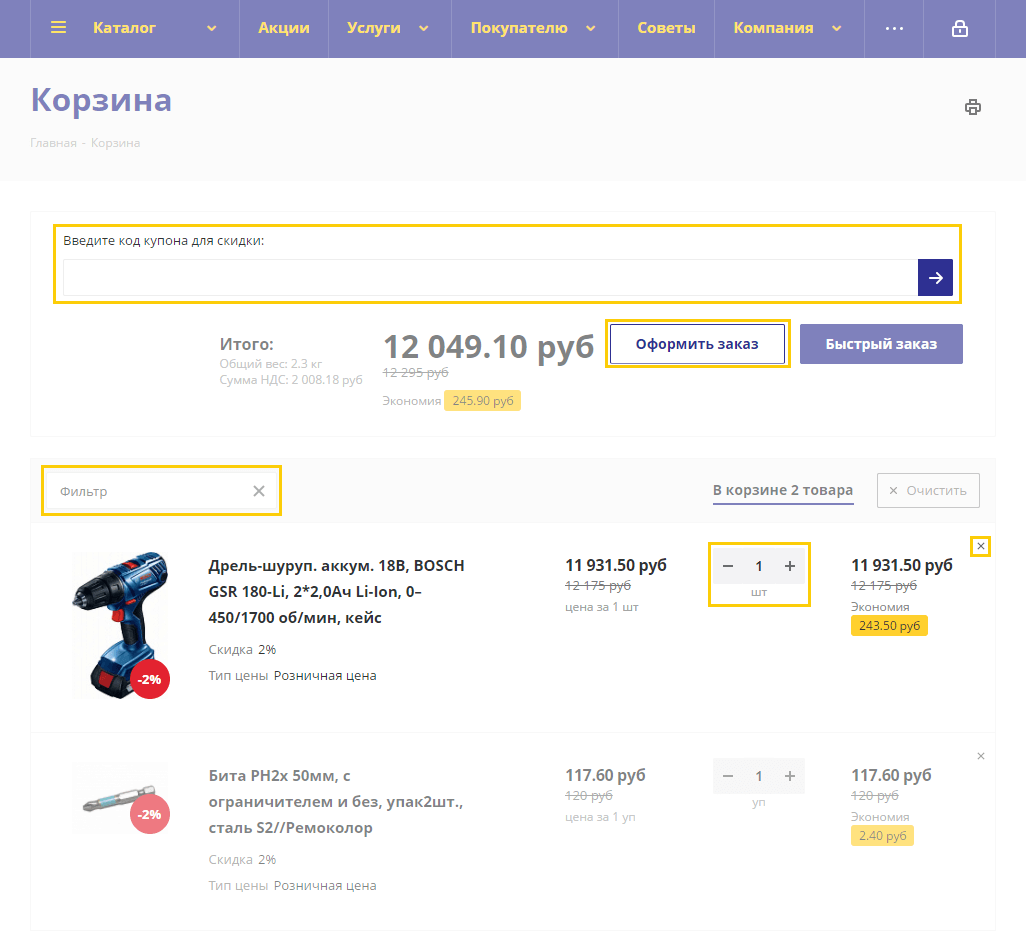The height and width of the screenshot is (934, 1026).
Task: Clear the filter field with X
Action: point(259,491)
